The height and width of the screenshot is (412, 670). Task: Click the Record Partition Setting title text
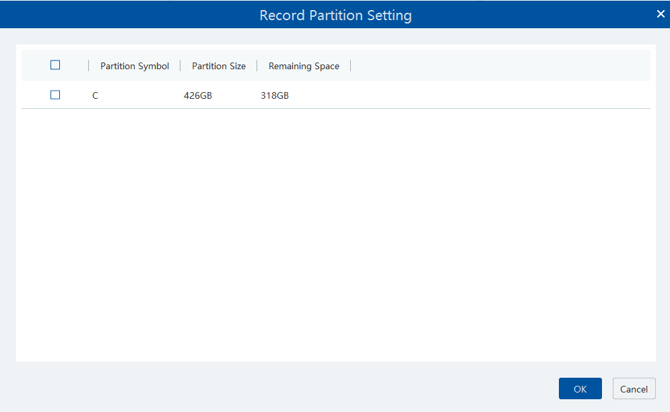(x=335, y=15)
